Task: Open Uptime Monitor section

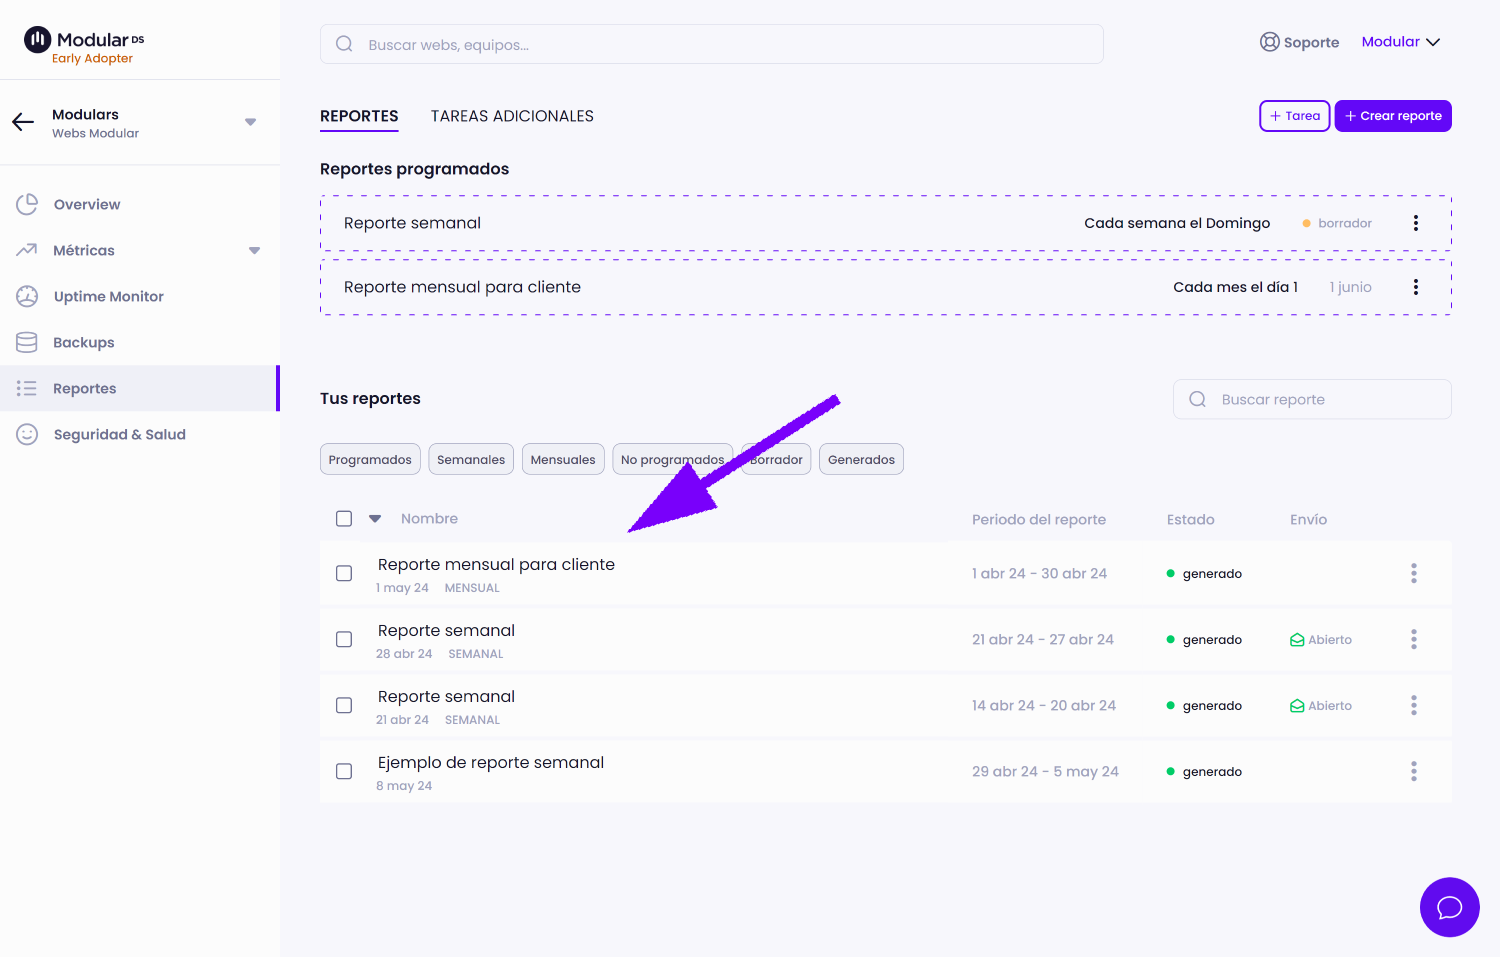Action: [x=109, y=296]
